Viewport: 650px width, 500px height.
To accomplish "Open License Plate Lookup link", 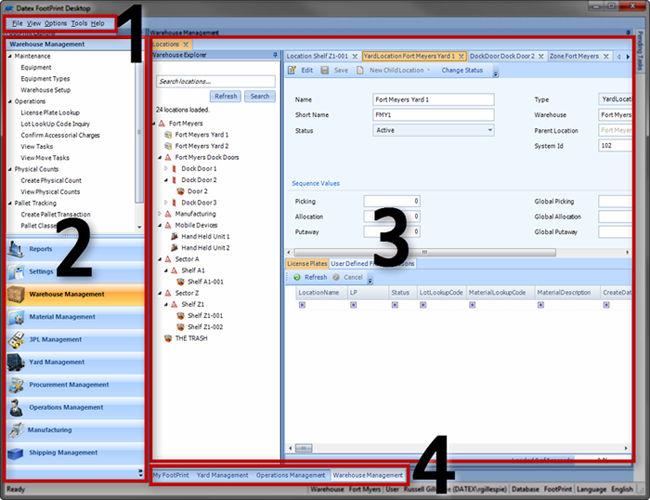I will [50, 112].
